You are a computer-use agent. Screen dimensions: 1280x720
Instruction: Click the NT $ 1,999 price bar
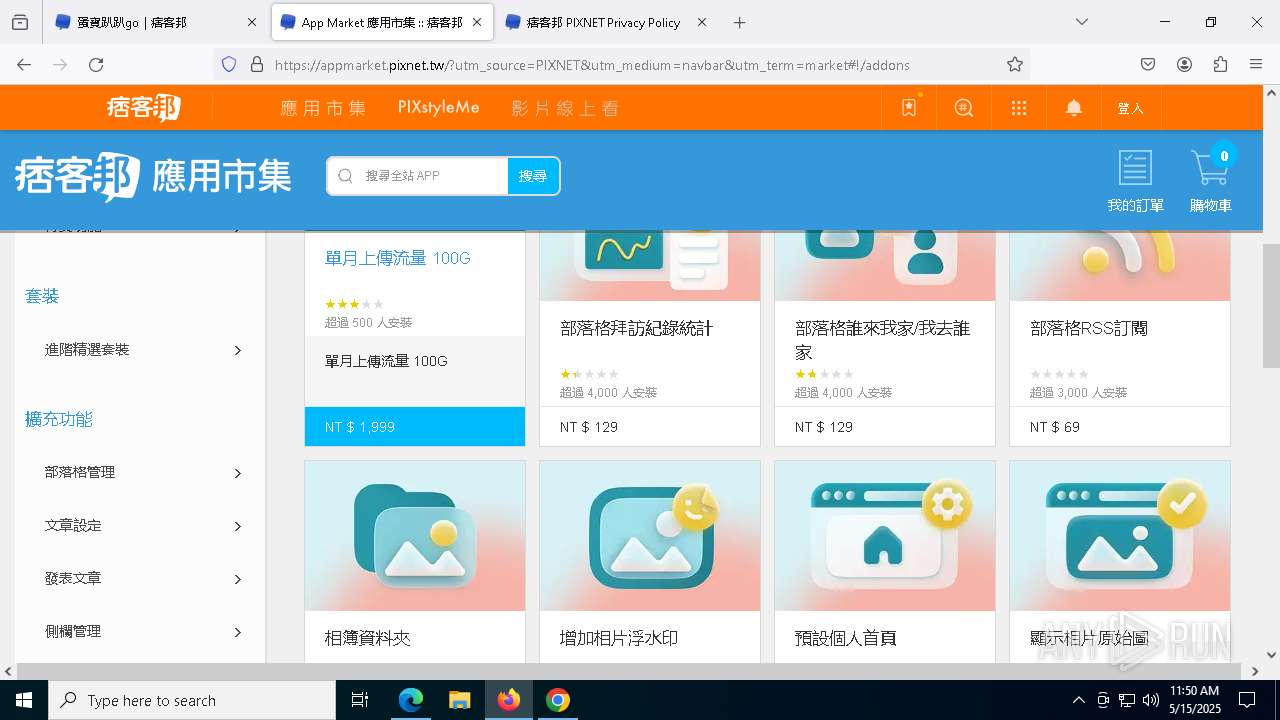tap(415, 427)
